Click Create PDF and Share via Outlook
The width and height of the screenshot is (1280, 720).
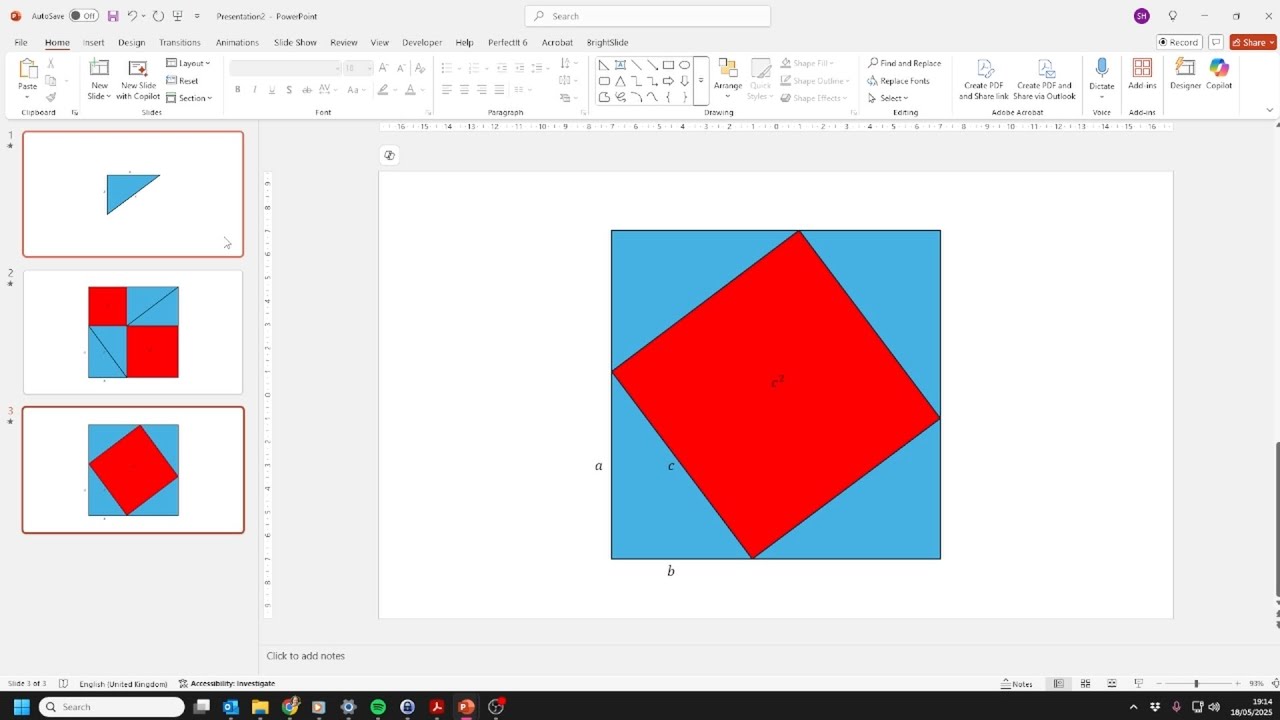(x=1044, y=79)
